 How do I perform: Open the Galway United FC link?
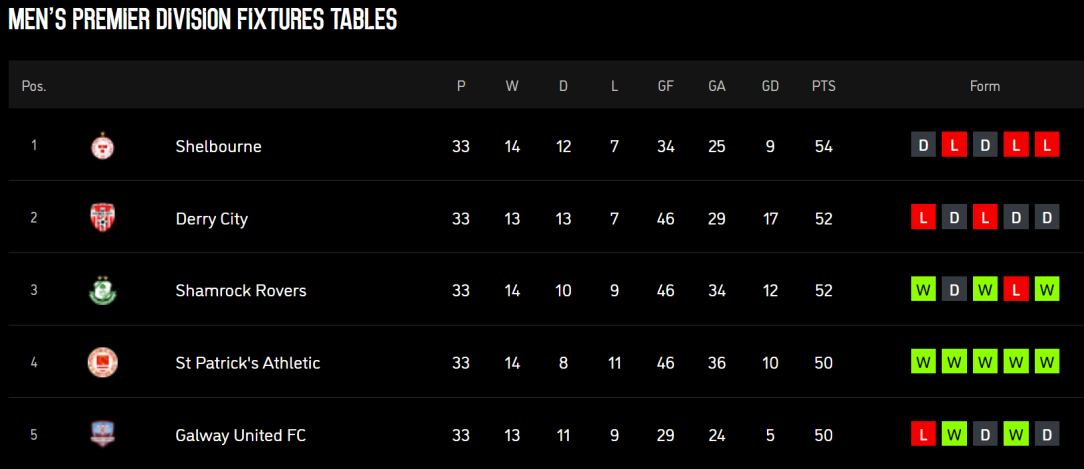click(241, 436)
